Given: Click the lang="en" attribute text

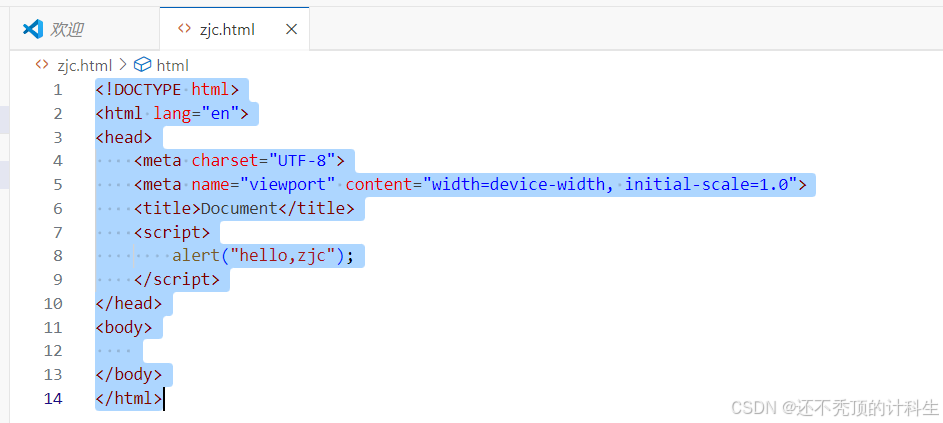Looking at the screenshot, I should (196, 114).
